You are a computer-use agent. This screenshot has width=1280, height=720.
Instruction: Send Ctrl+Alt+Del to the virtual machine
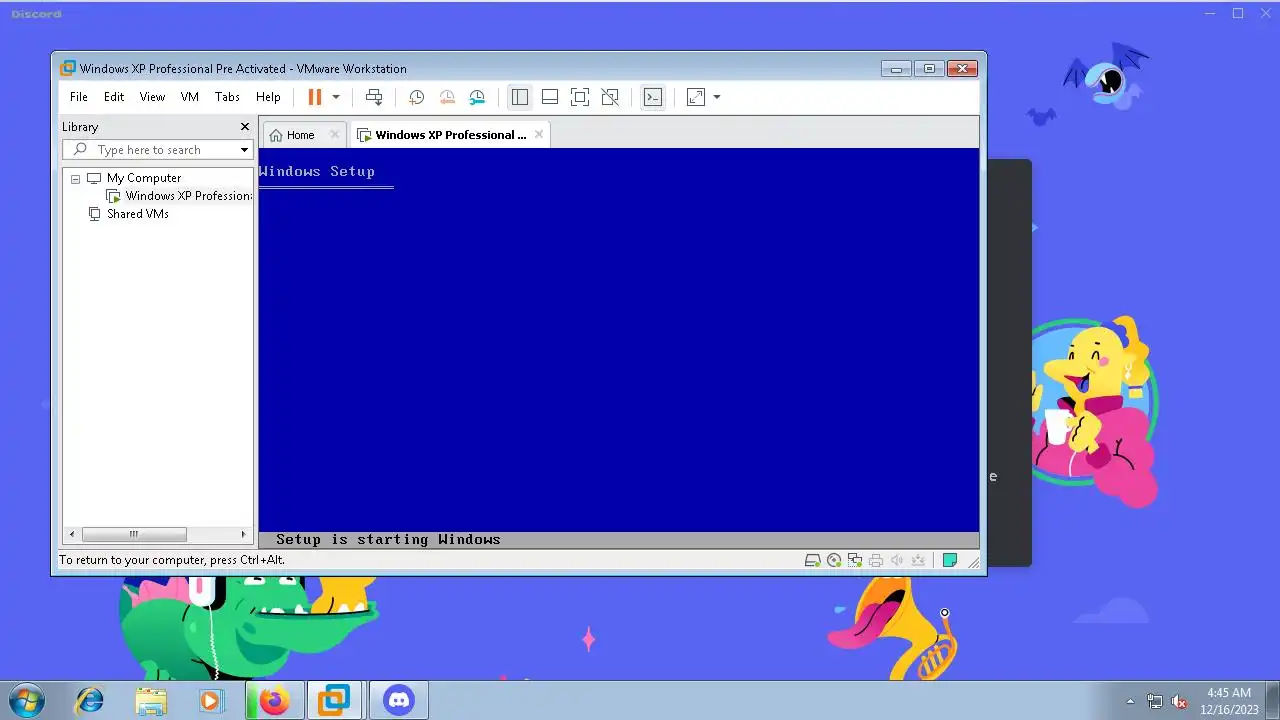coord(374,97)
